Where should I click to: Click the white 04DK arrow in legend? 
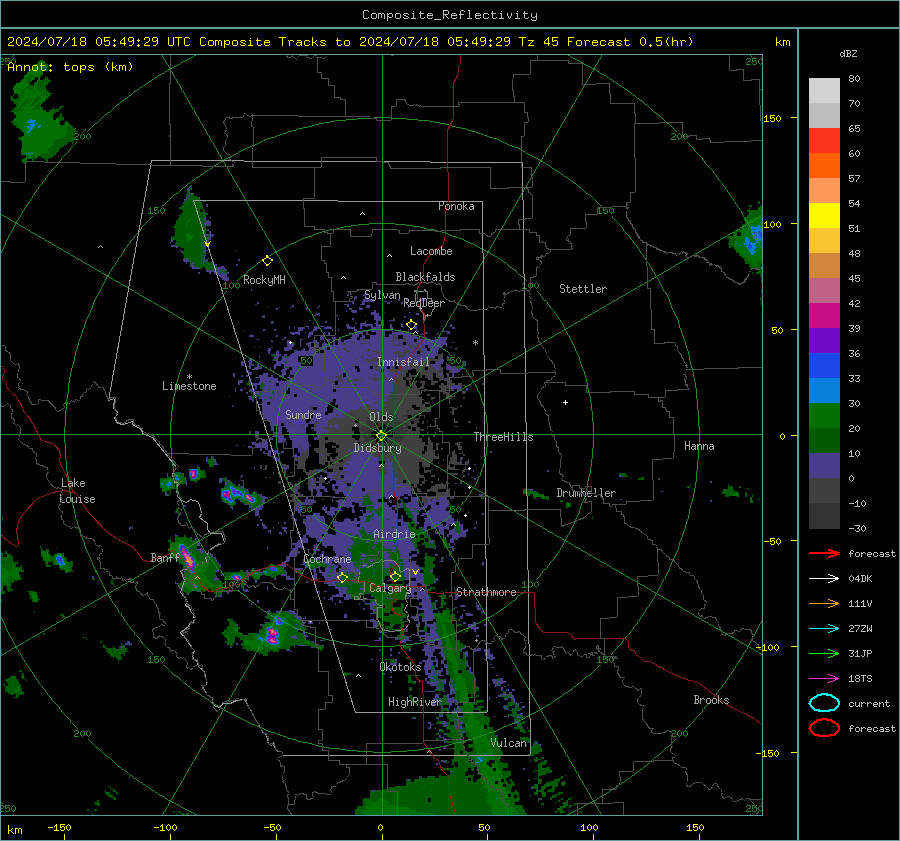(x=824, y=579)
